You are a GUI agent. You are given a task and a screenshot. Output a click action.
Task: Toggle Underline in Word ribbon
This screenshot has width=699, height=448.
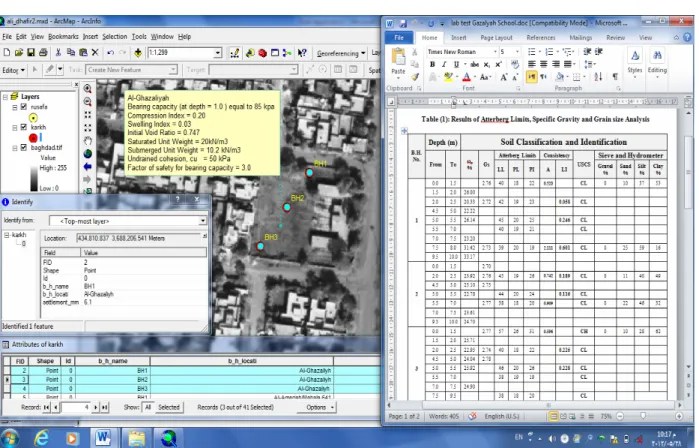[x=456, y=65]
